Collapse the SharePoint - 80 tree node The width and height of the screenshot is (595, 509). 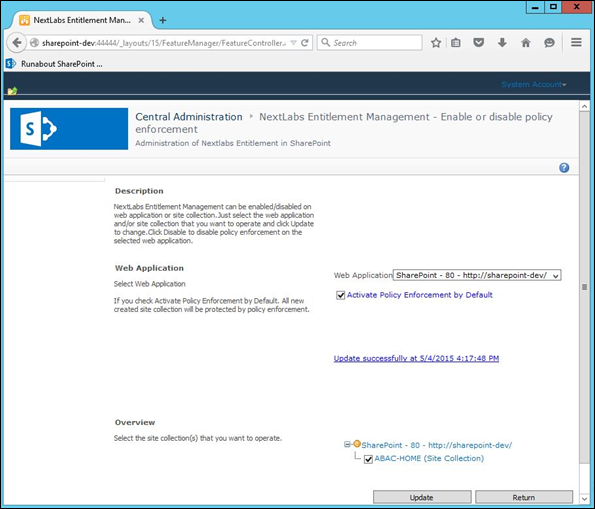[x=347, y=444]
